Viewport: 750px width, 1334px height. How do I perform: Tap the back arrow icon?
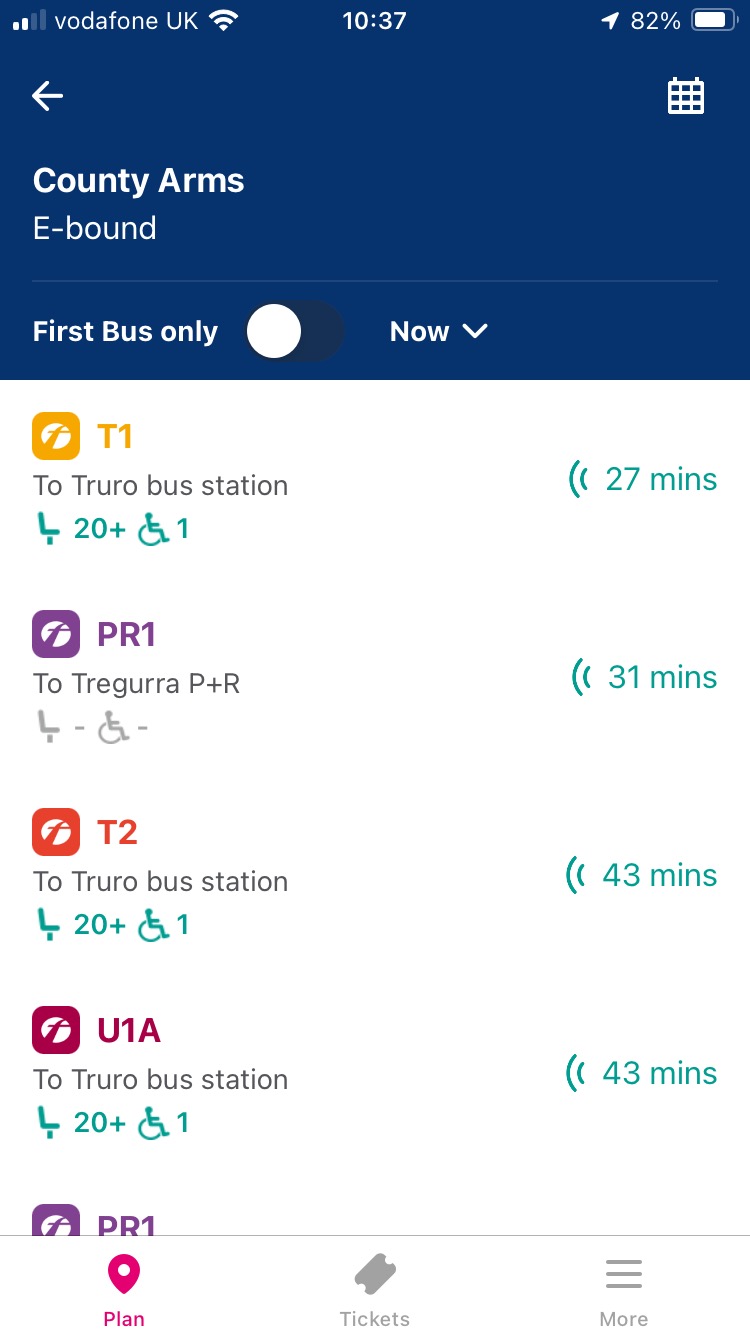tap(48, 96)
